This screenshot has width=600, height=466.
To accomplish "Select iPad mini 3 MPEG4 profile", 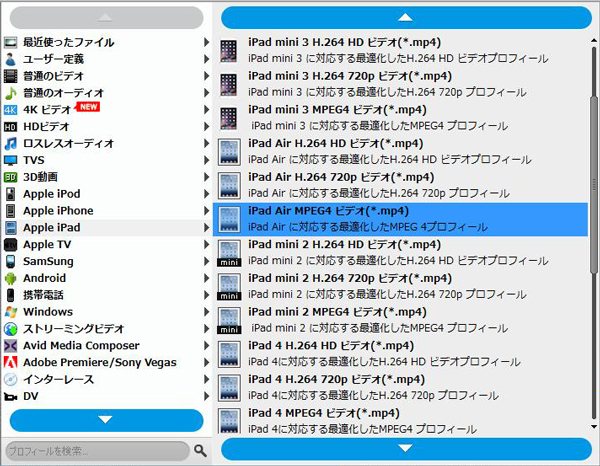I will coord(401,118).
